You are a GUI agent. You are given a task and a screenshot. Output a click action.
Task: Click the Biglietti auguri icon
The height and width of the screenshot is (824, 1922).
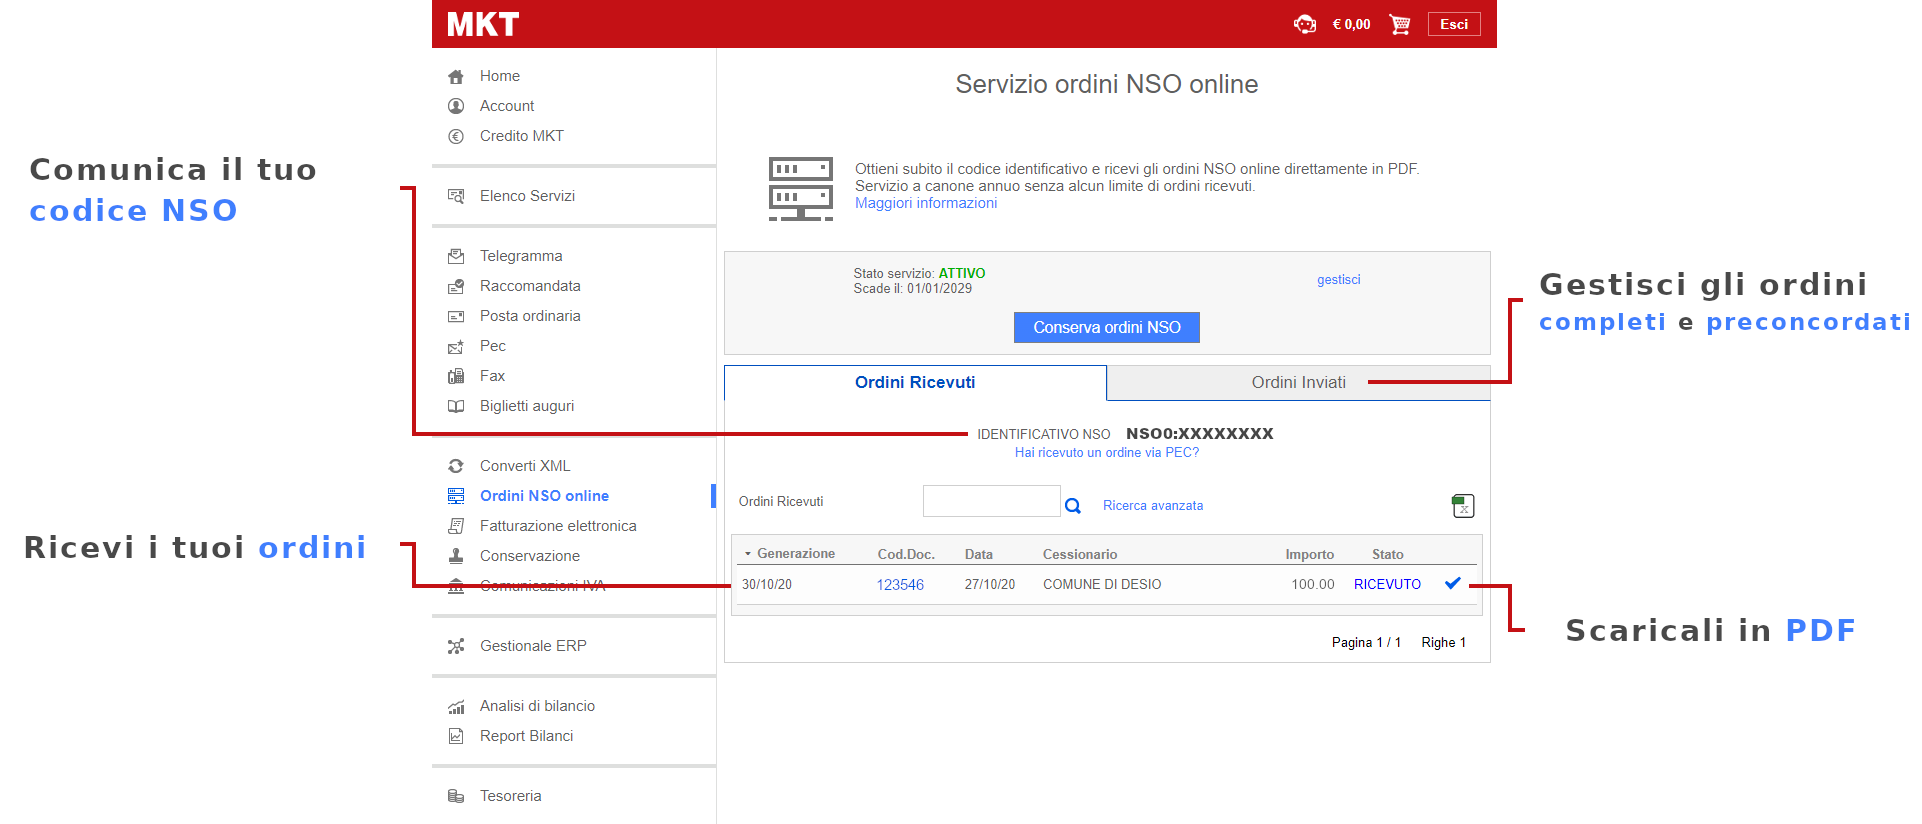coord(456,406)
